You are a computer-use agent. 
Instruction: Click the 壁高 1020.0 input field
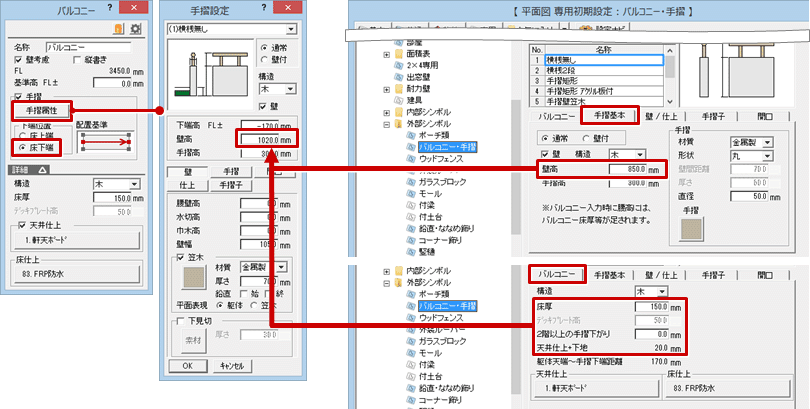pyautogui.click(x=266, y=140)
